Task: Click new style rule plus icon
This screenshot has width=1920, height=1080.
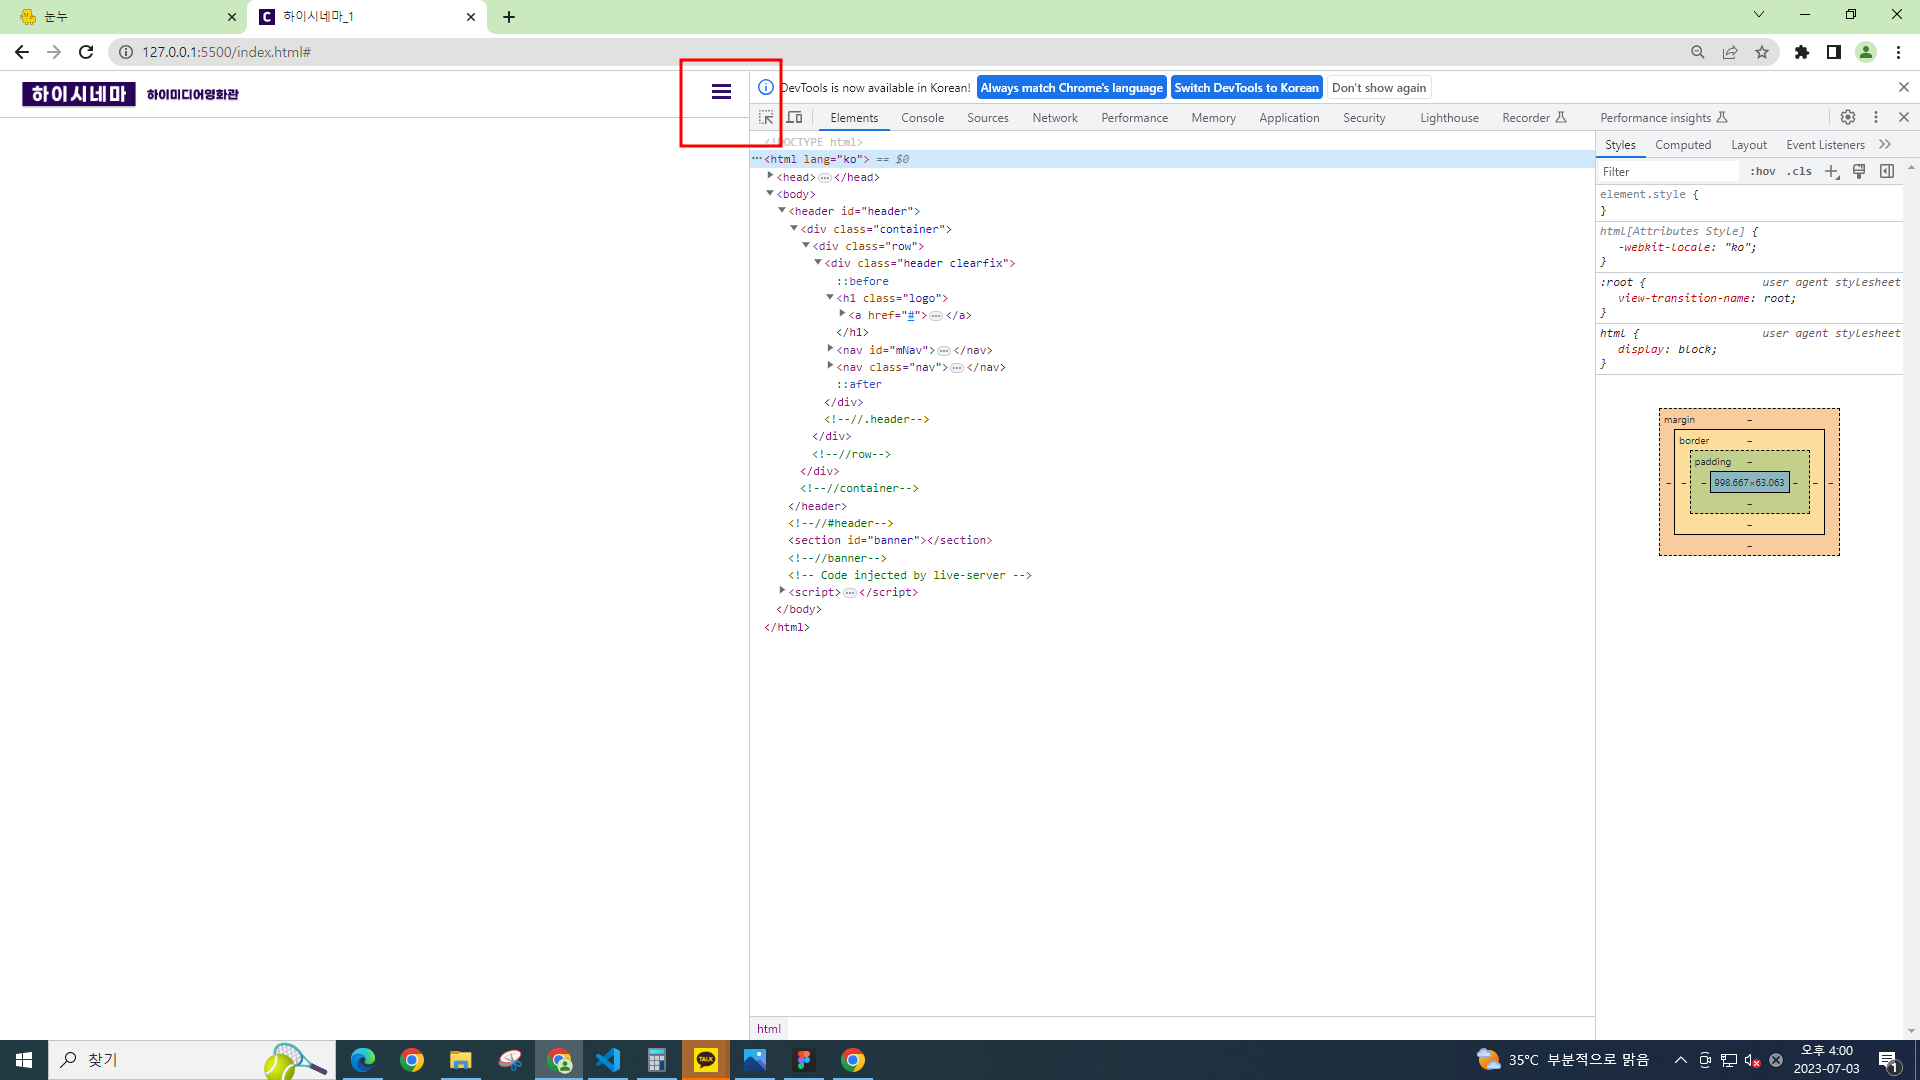Action: tap(1831, 172)
